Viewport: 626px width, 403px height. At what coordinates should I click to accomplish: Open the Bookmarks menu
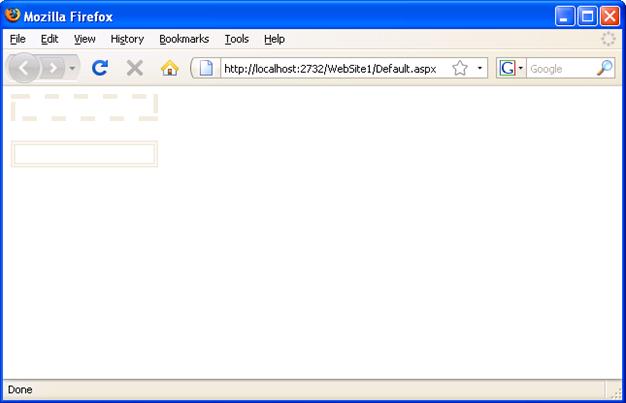pyautogui.click(x=184, y=39)
